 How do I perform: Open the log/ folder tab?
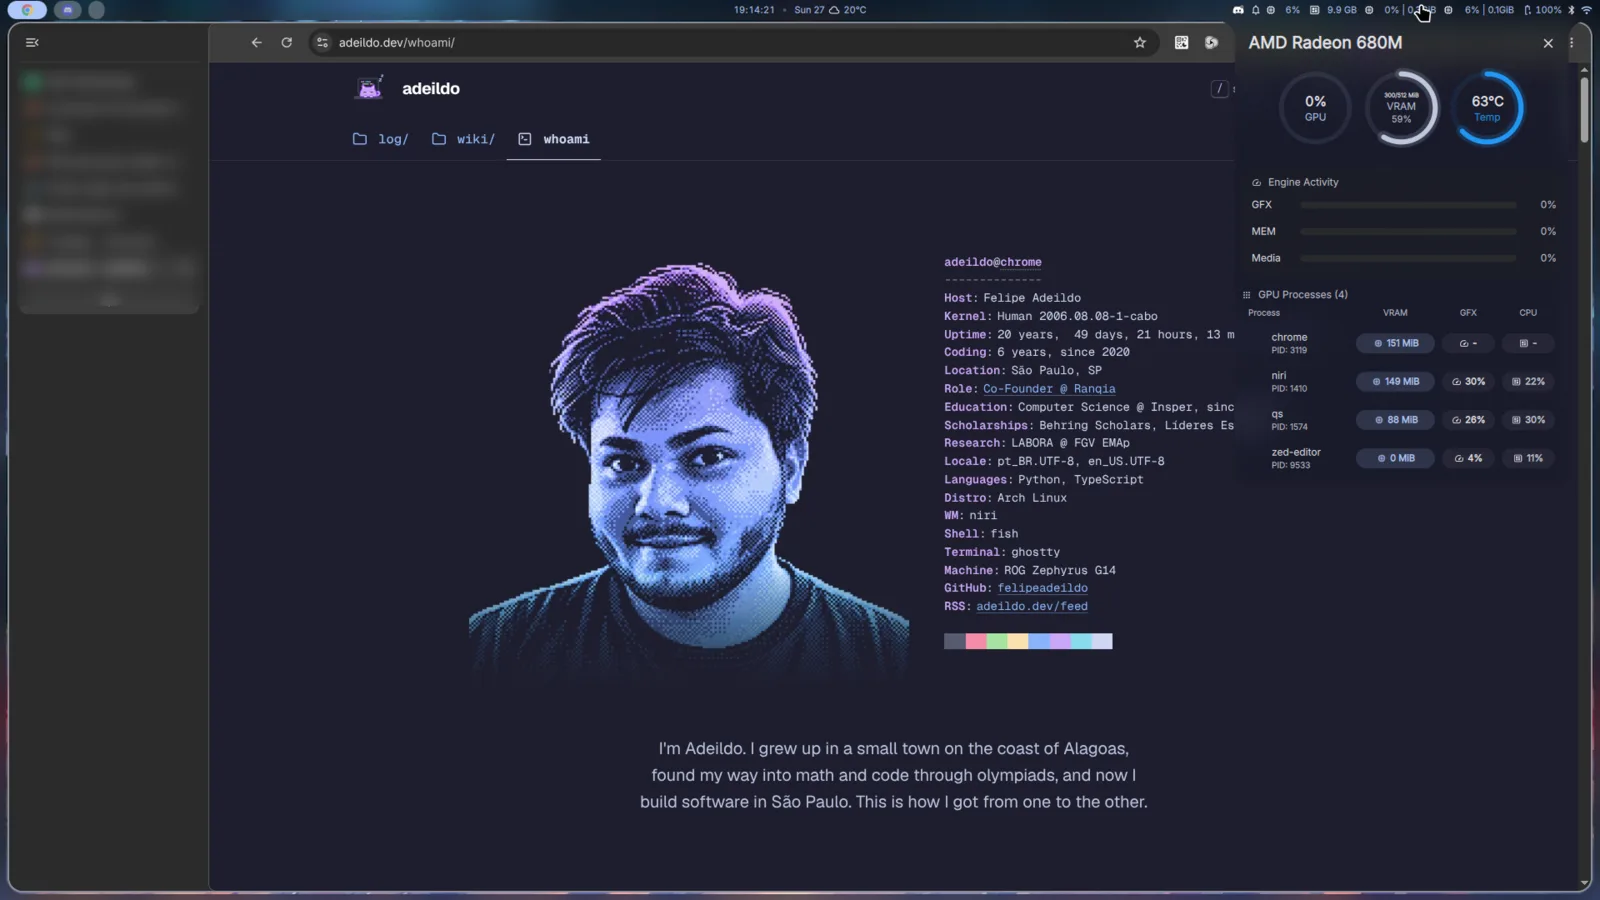click(381, 139)
